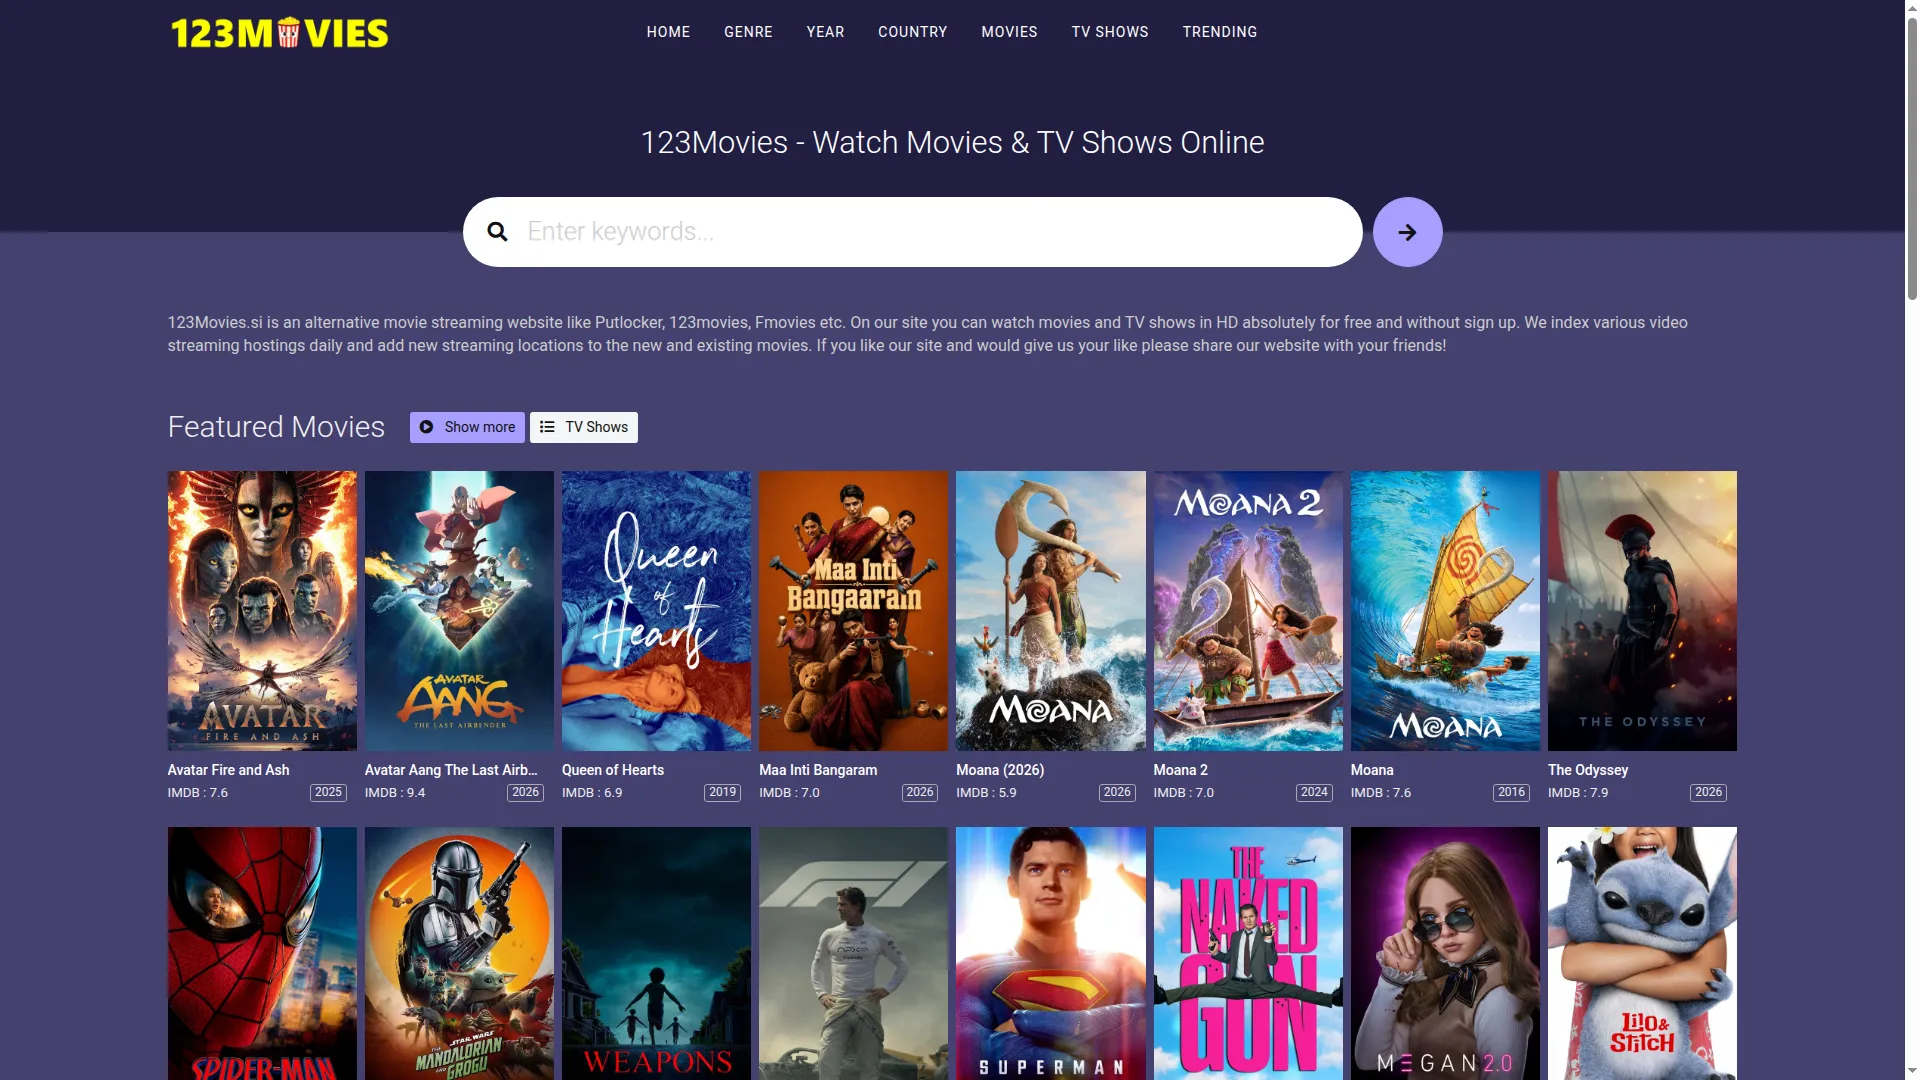Open The Odyssey poster
This screenshot has width=1920, height=1080.
(x=1642, y=611)
